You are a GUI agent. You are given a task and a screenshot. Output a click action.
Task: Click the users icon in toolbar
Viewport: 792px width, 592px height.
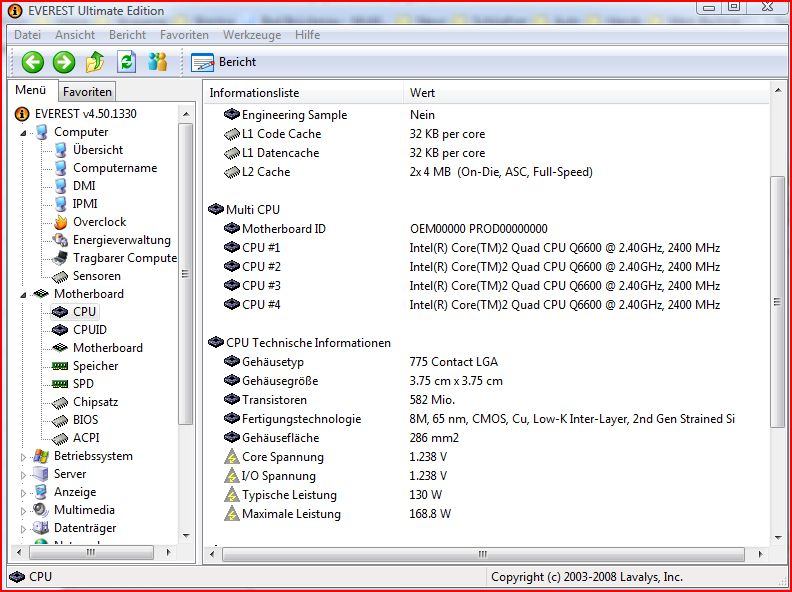pyautogui.click(x=158, y=62)
